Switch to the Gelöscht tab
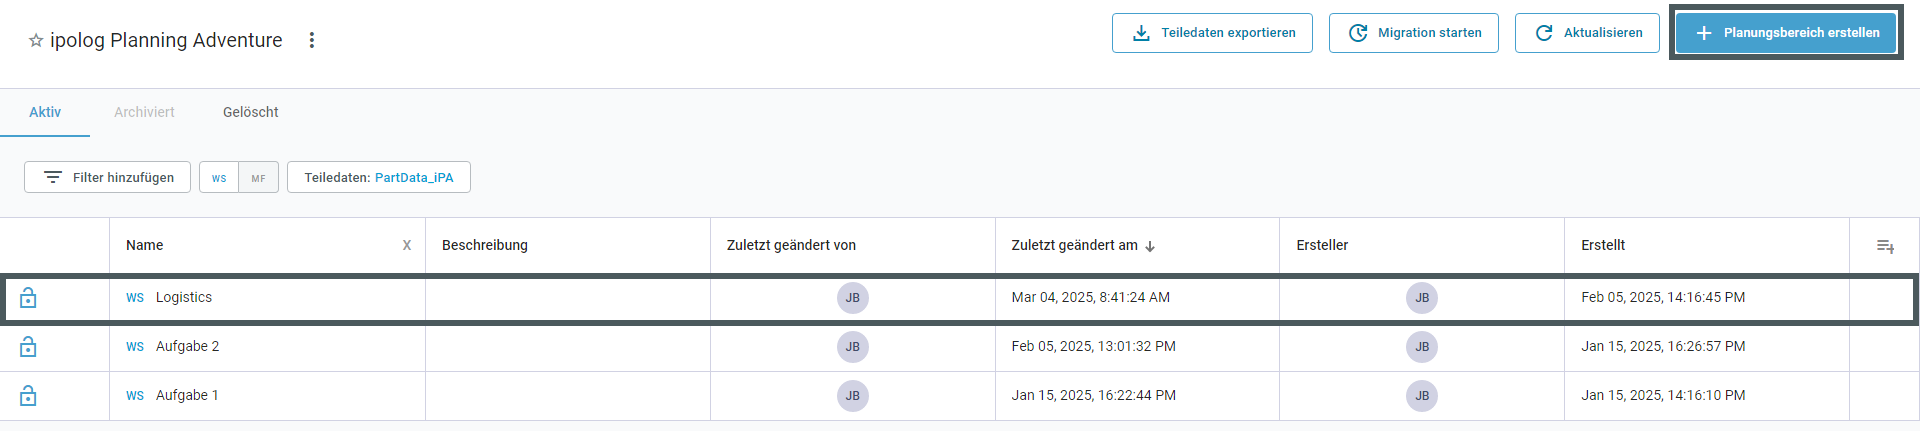The image size is (1920, 440). pos(251,112)
